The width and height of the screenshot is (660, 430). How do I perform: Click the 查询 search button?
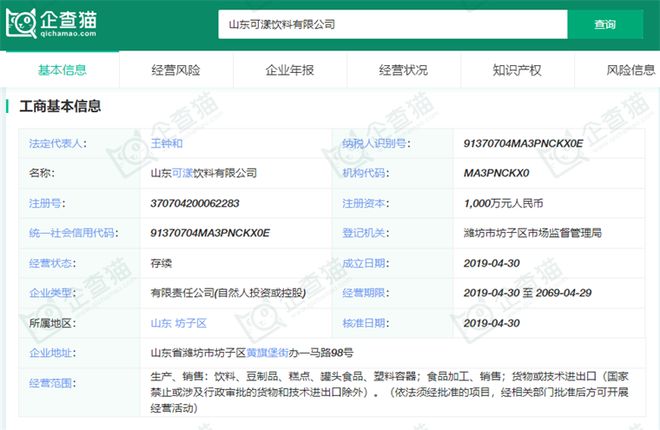click(605, 24)
